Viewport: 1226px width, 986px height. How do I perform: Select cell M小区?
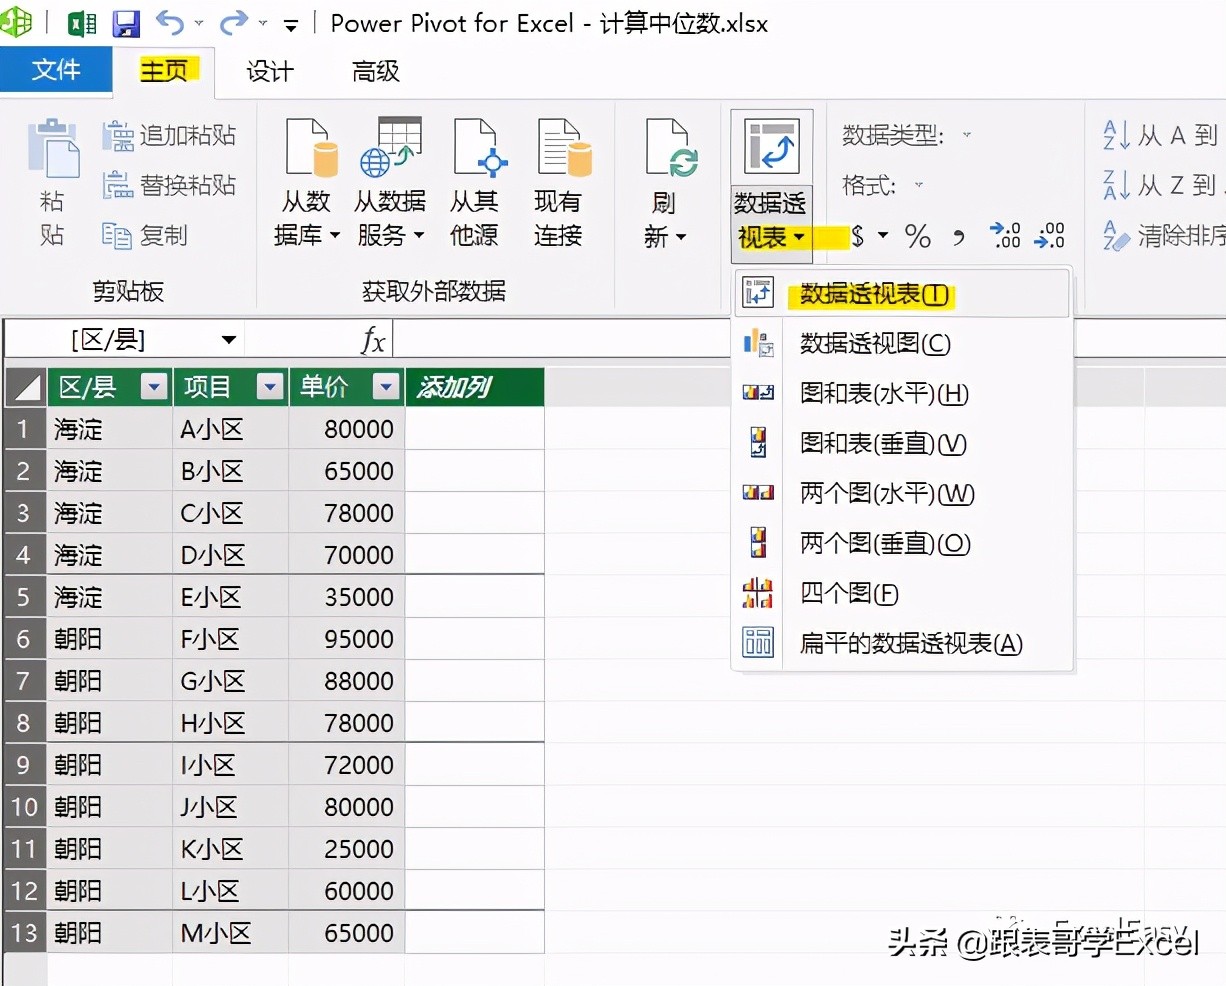pyautogui.click(x=231, y=933)
